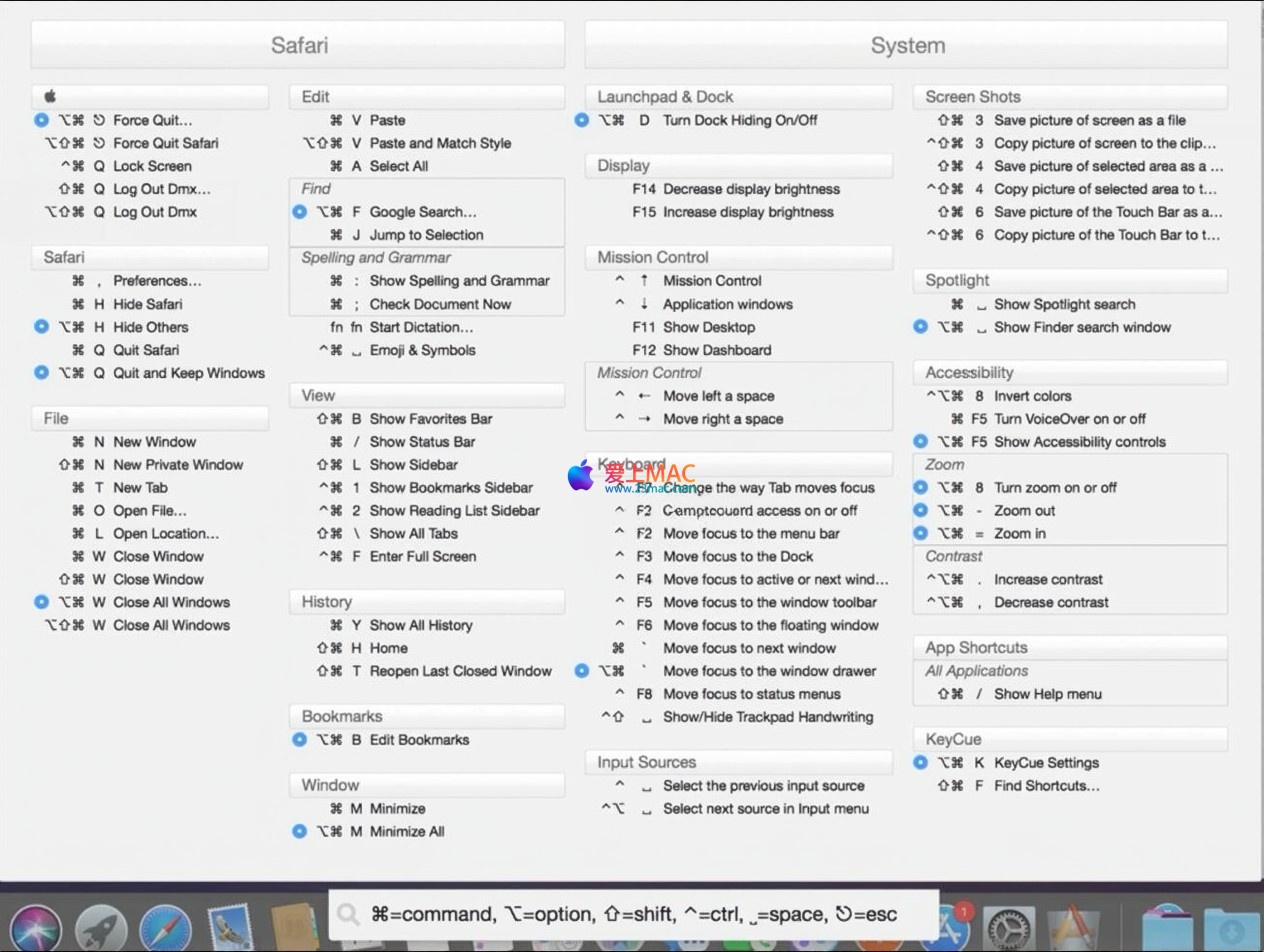Screen dimensions: 1264x952
Task: Choose New Private Window entry
Action: (177, 465)
